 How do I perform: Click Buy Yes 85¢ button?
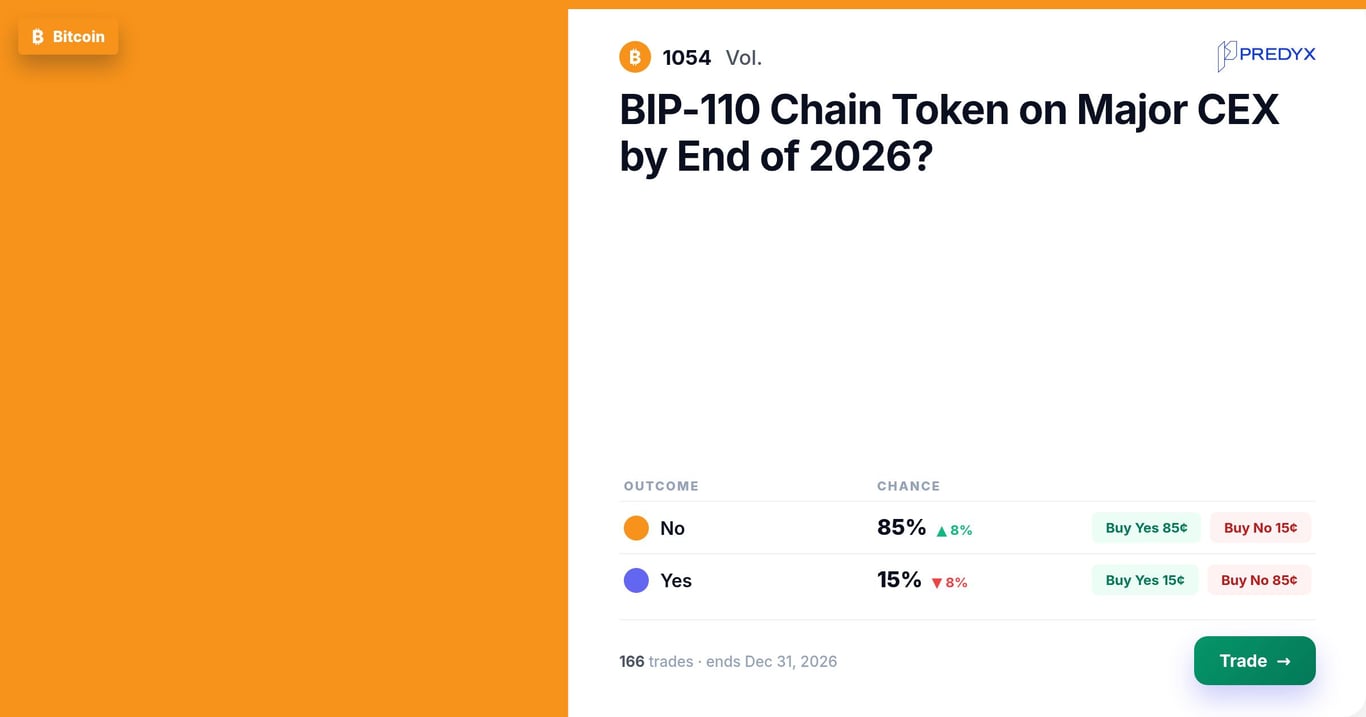click(x=1146, y=528)
